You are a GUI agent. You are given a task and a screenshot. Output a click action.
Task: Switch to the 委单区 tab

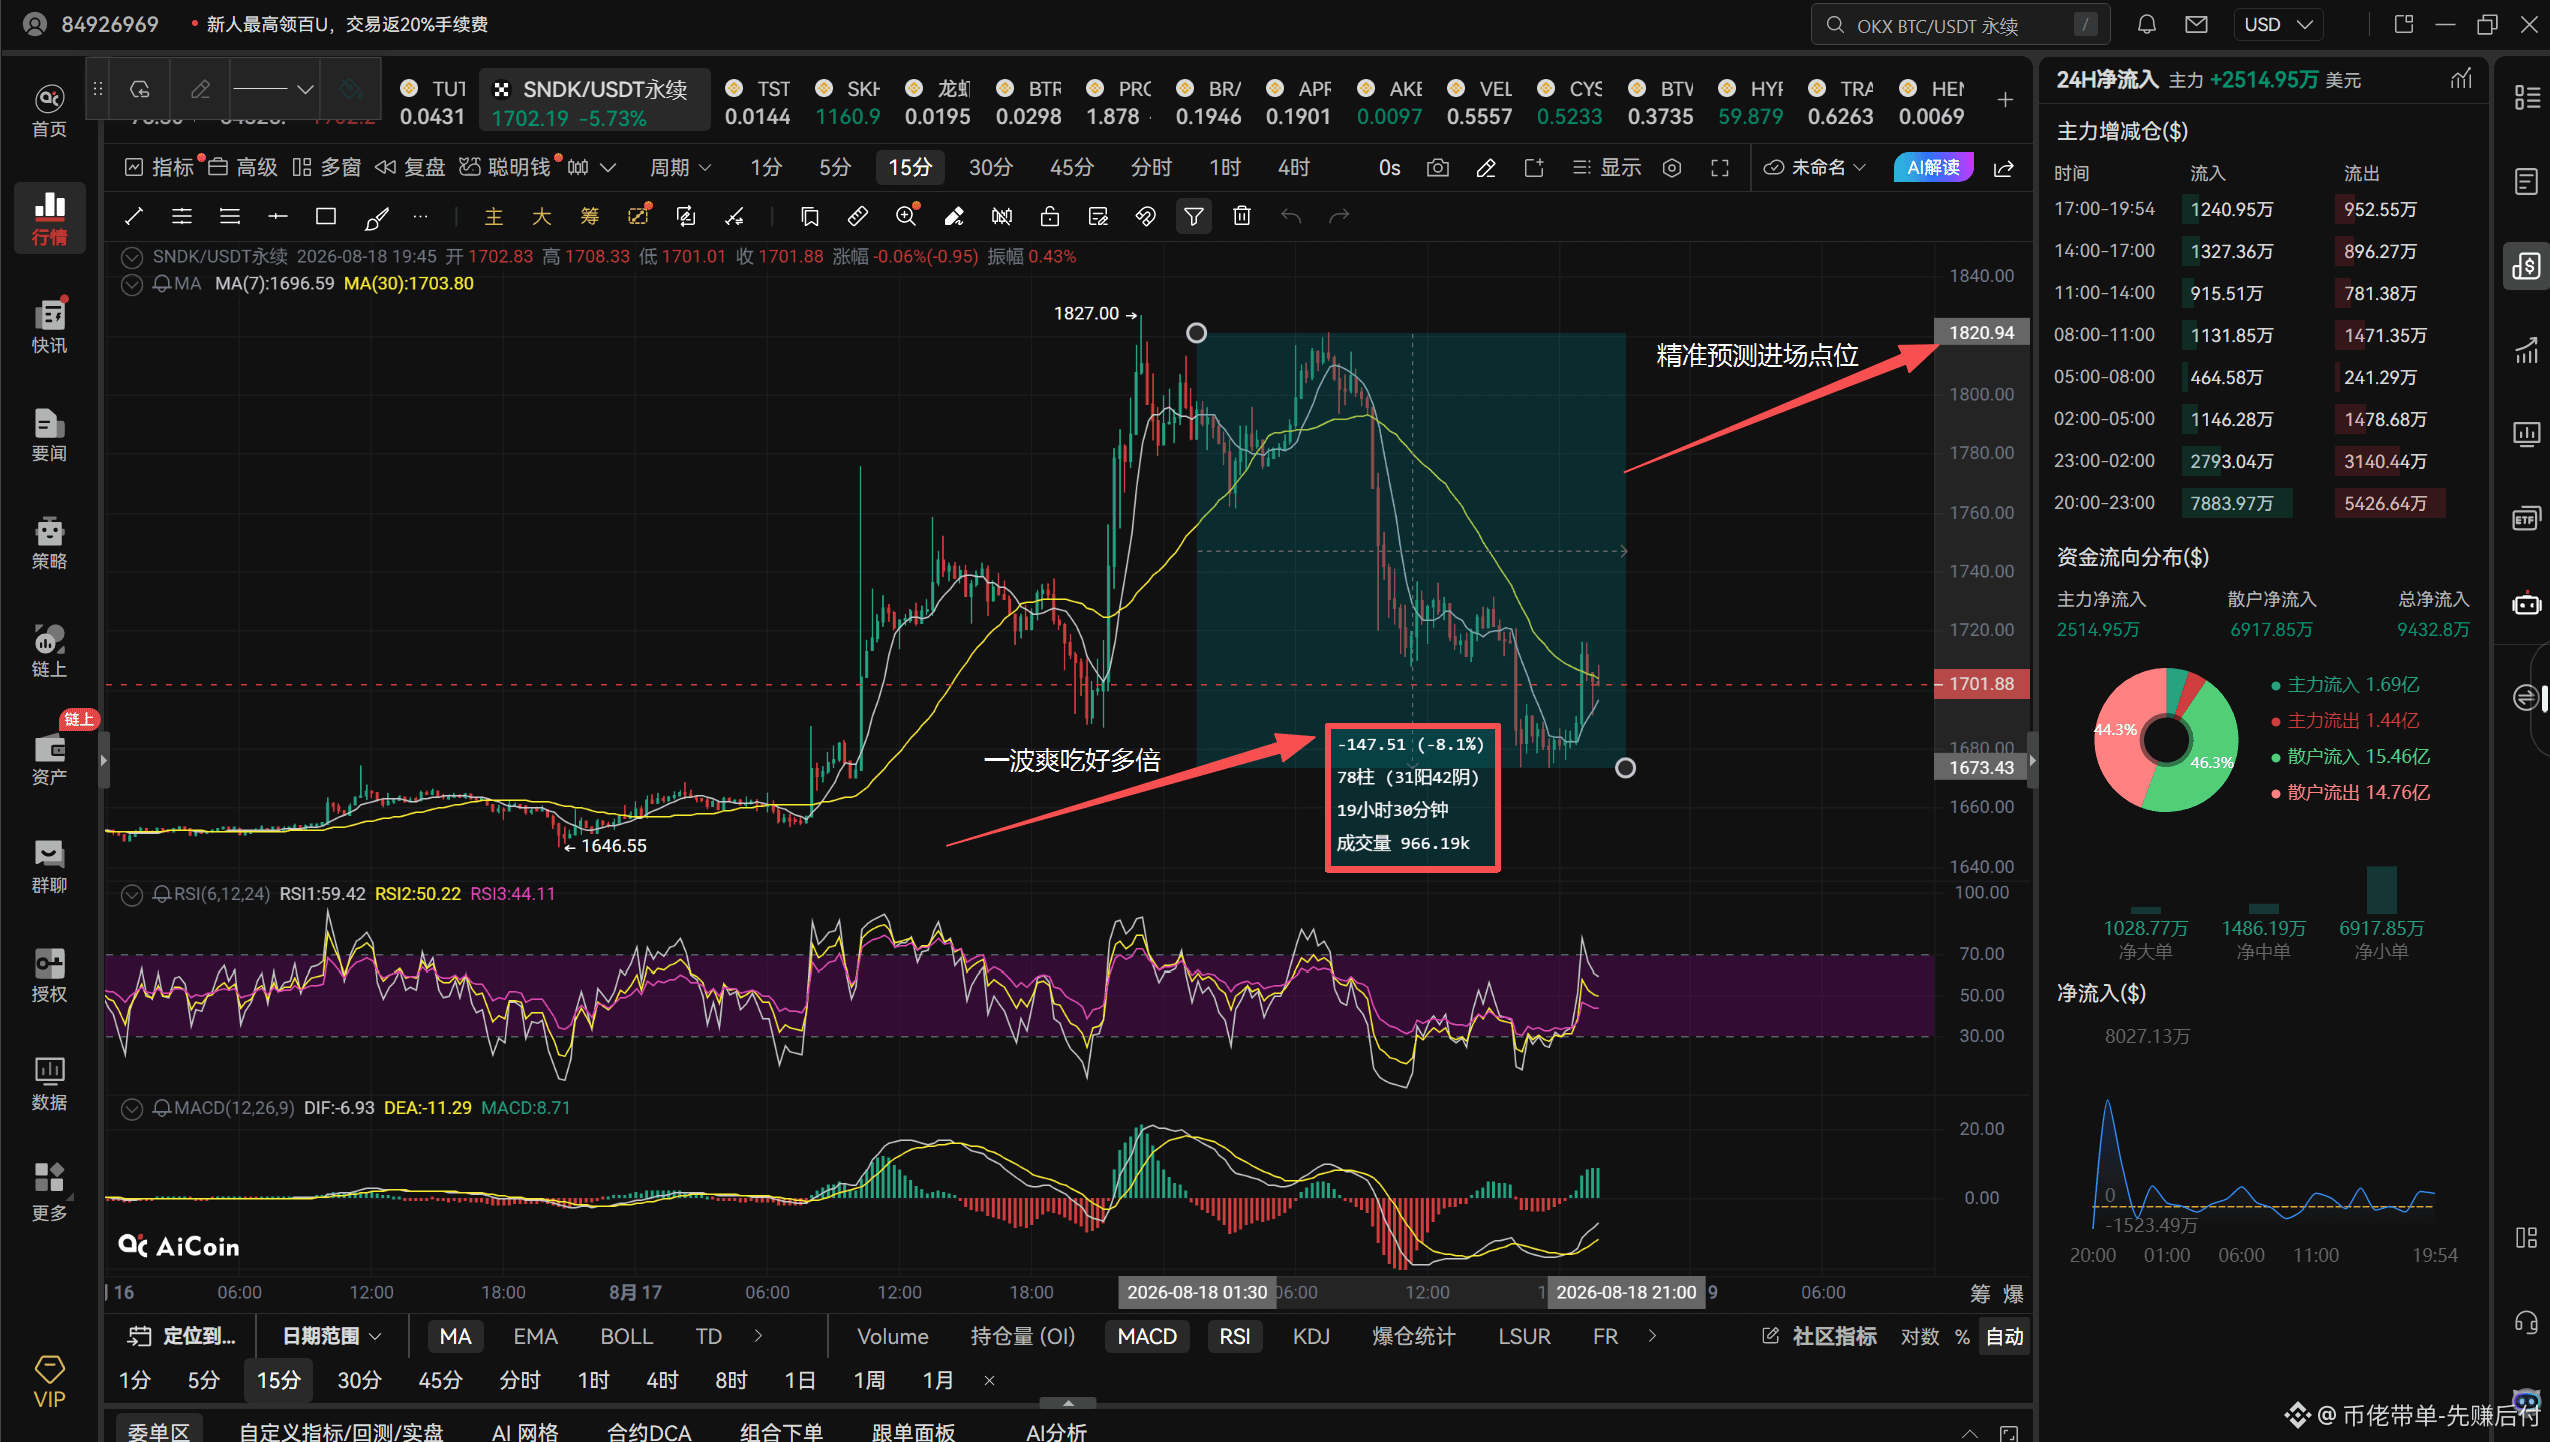pos(159,1429)
